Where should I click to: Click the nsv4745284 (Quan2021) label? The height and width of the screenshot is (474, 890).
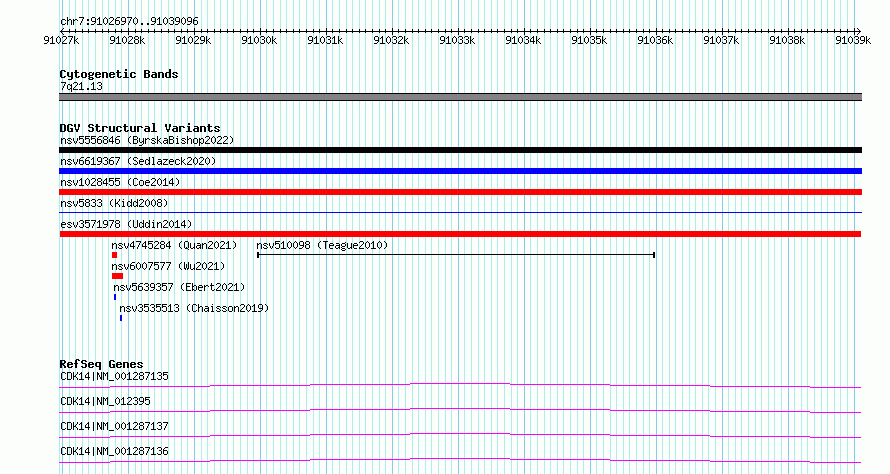(x=174, y=245)
